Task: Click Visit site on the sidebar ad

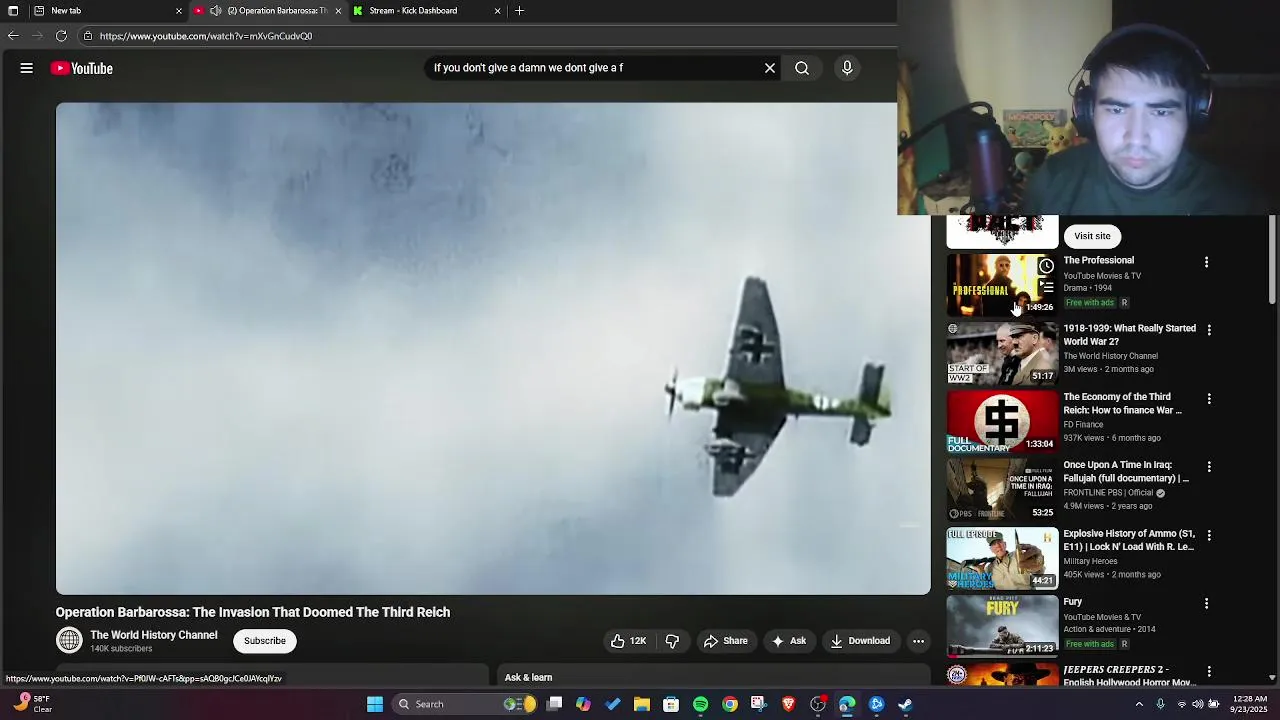Action: pos(1092,236)
